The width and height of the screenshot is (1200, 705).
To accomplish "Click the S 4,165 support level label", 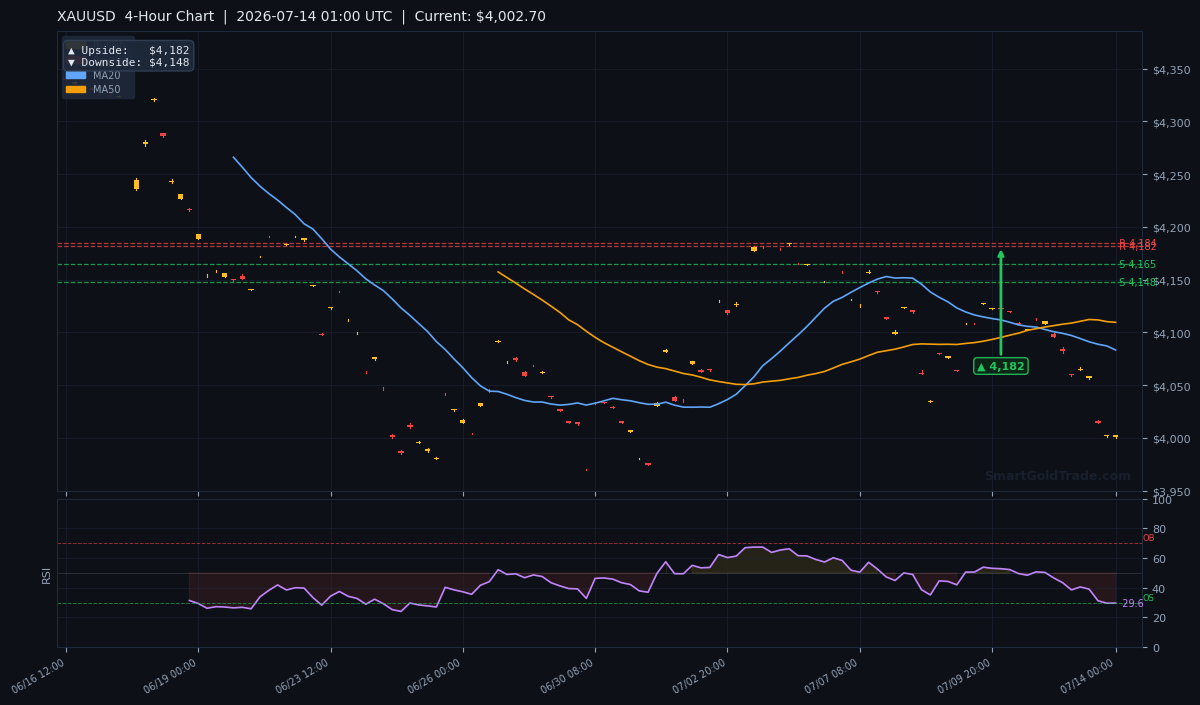I will 1137,264.
